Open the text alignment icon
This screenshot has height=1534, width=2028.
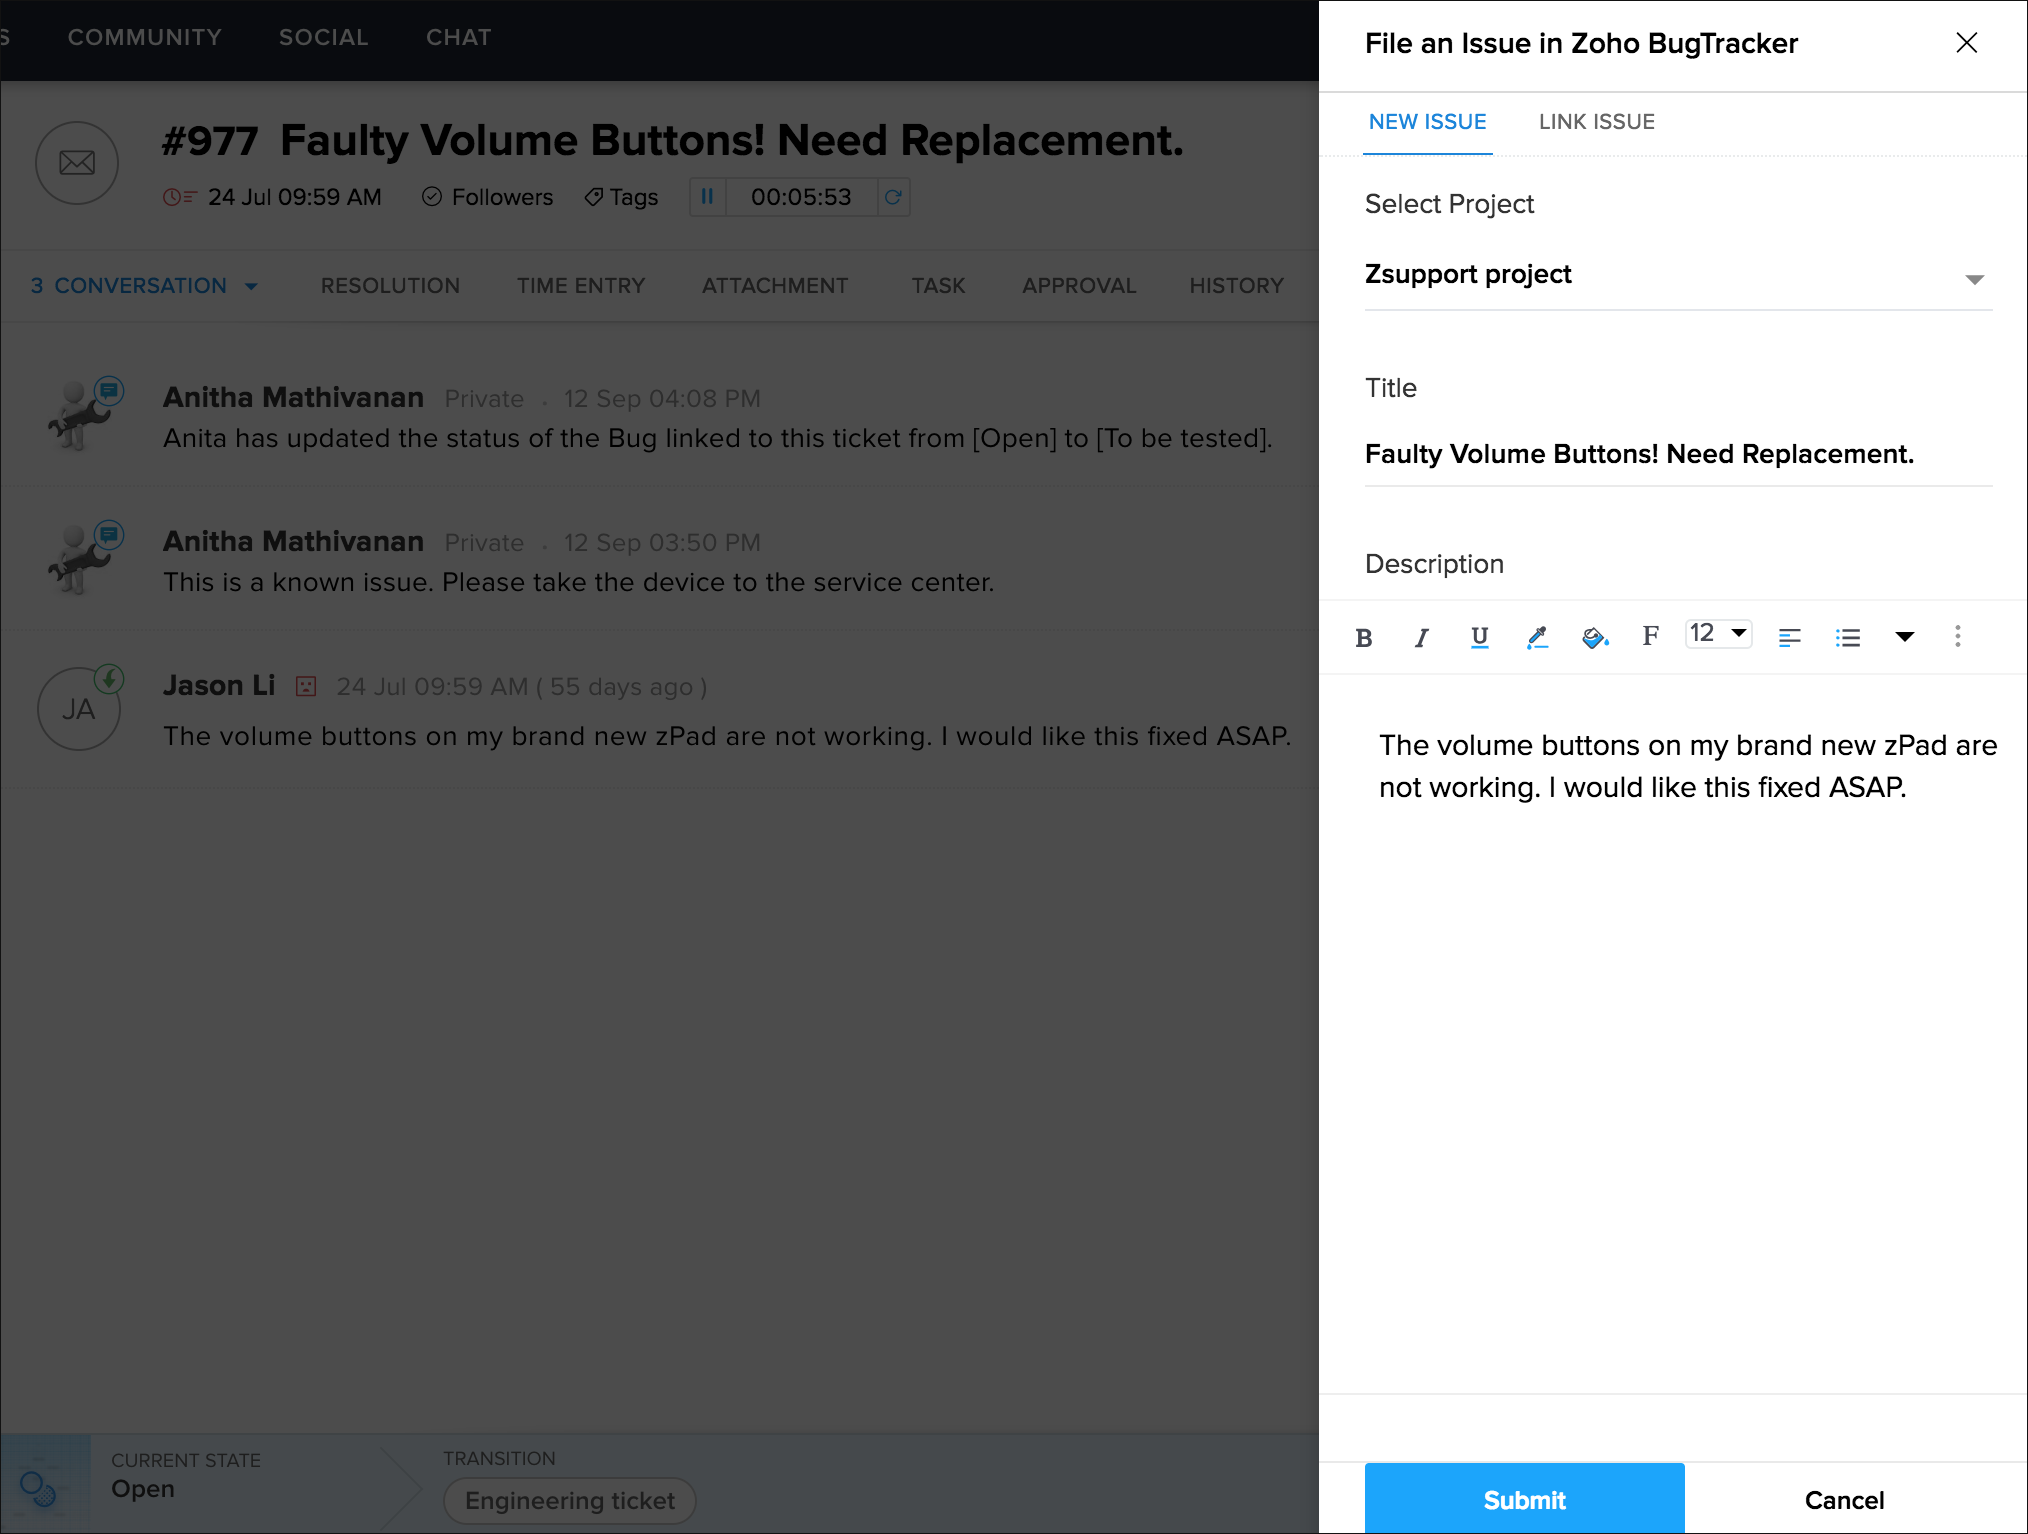(x=1789, y=637)
